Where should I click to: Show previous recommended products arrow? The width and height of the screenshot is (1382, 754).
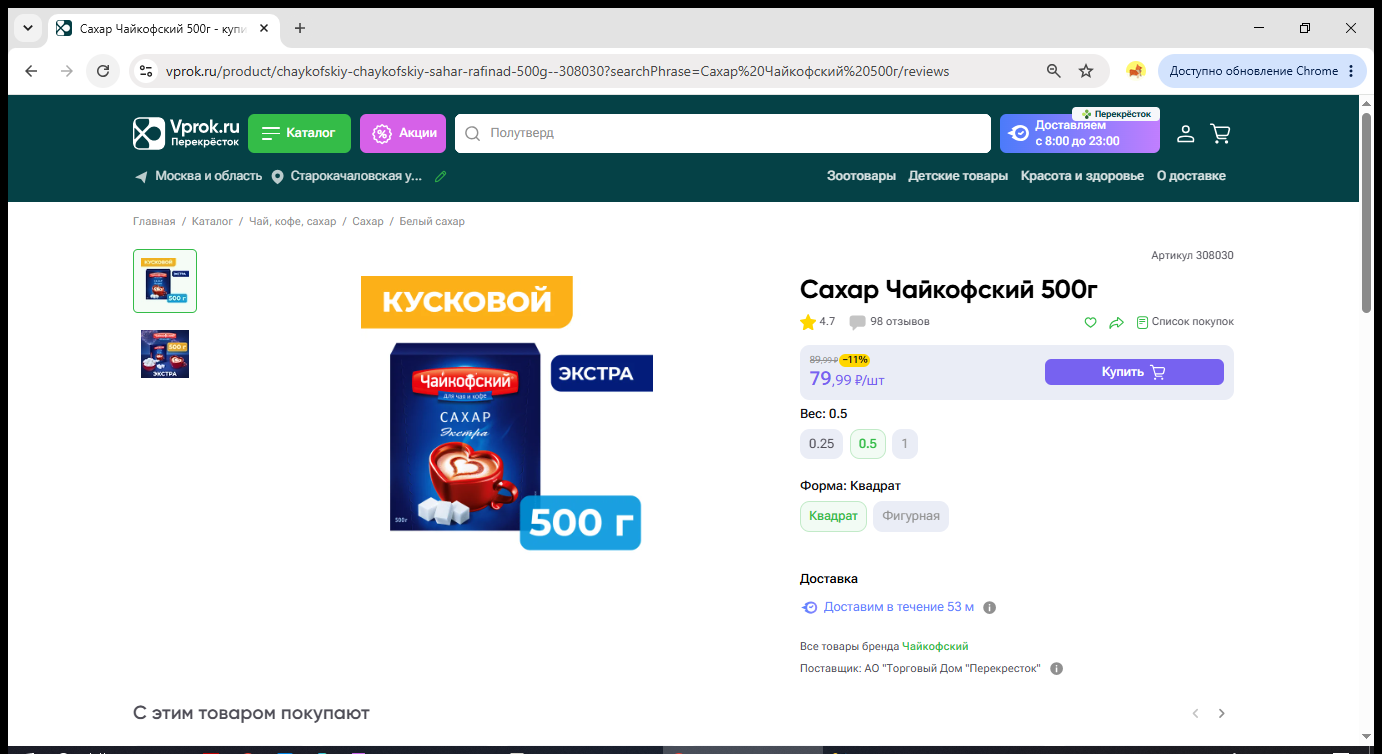1195,713
